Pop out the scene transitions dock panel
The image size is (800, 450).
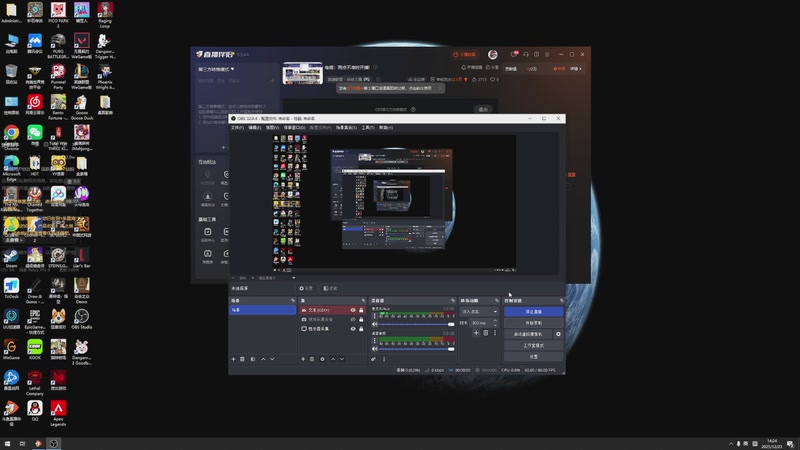click(x=496, y=301)
